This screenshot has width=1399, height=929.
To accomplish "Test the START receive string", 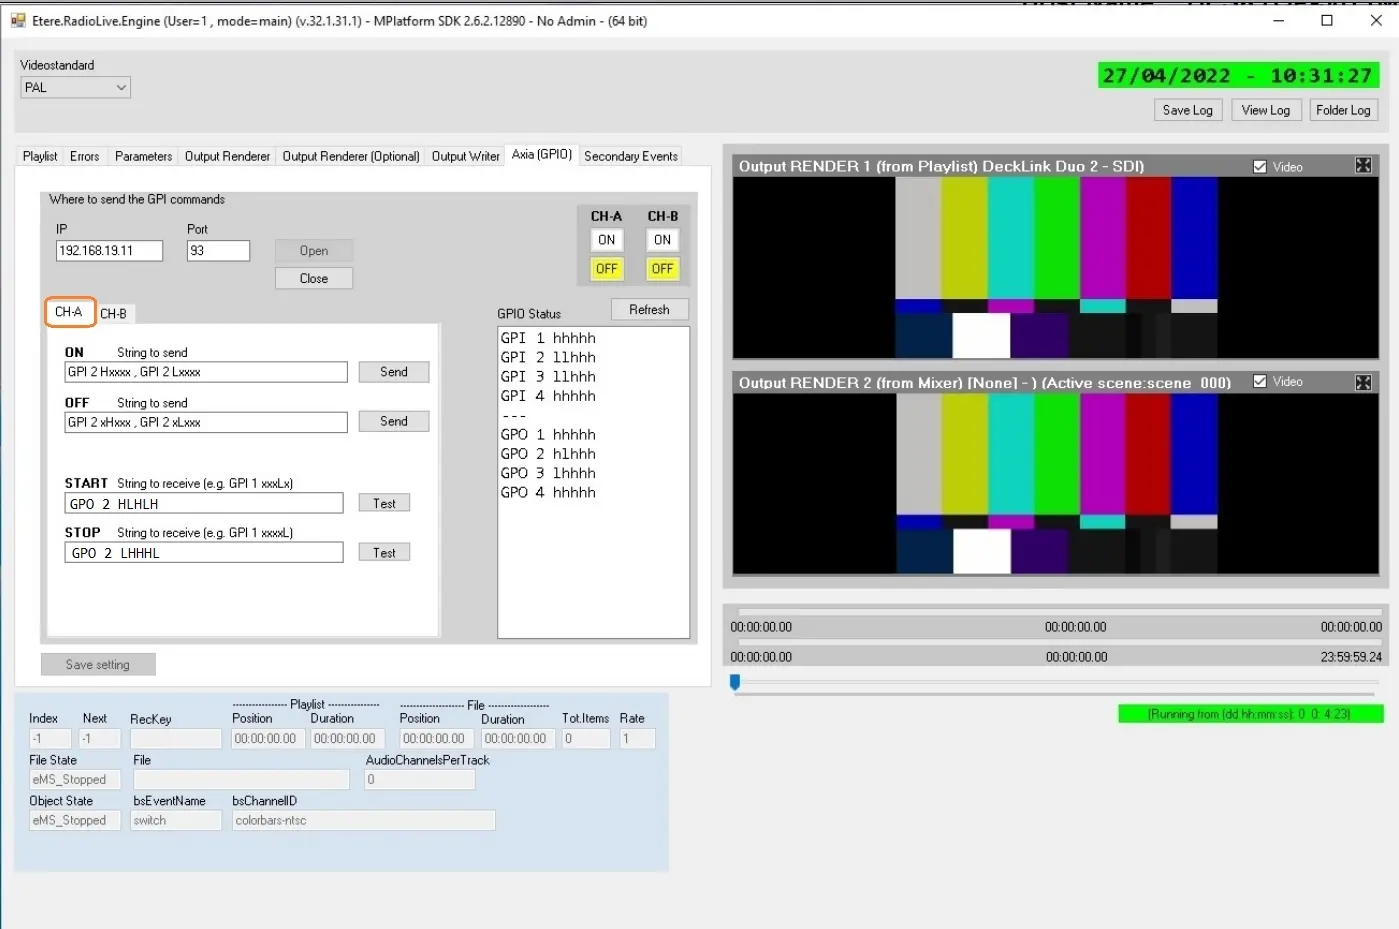I will coord(384,503).
